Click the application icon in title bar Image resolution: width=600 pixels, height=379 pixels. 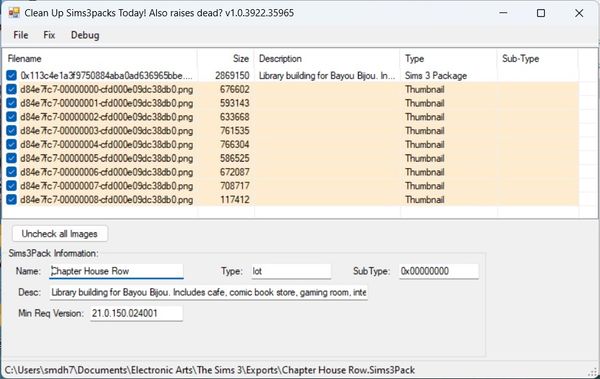click(14, 13)
